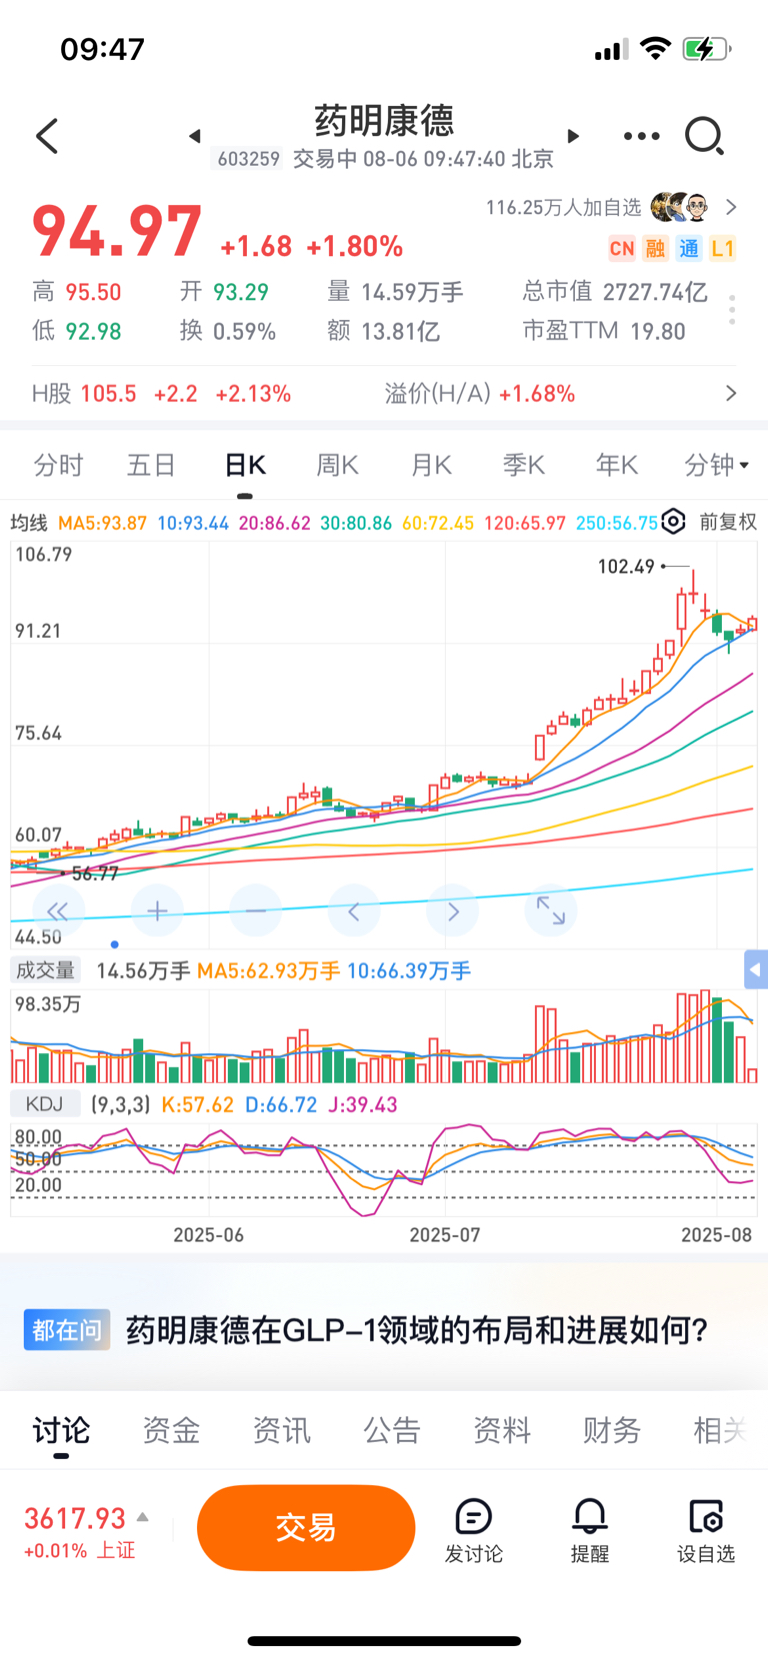Open the 分钟 dropdown

(717, 465)
